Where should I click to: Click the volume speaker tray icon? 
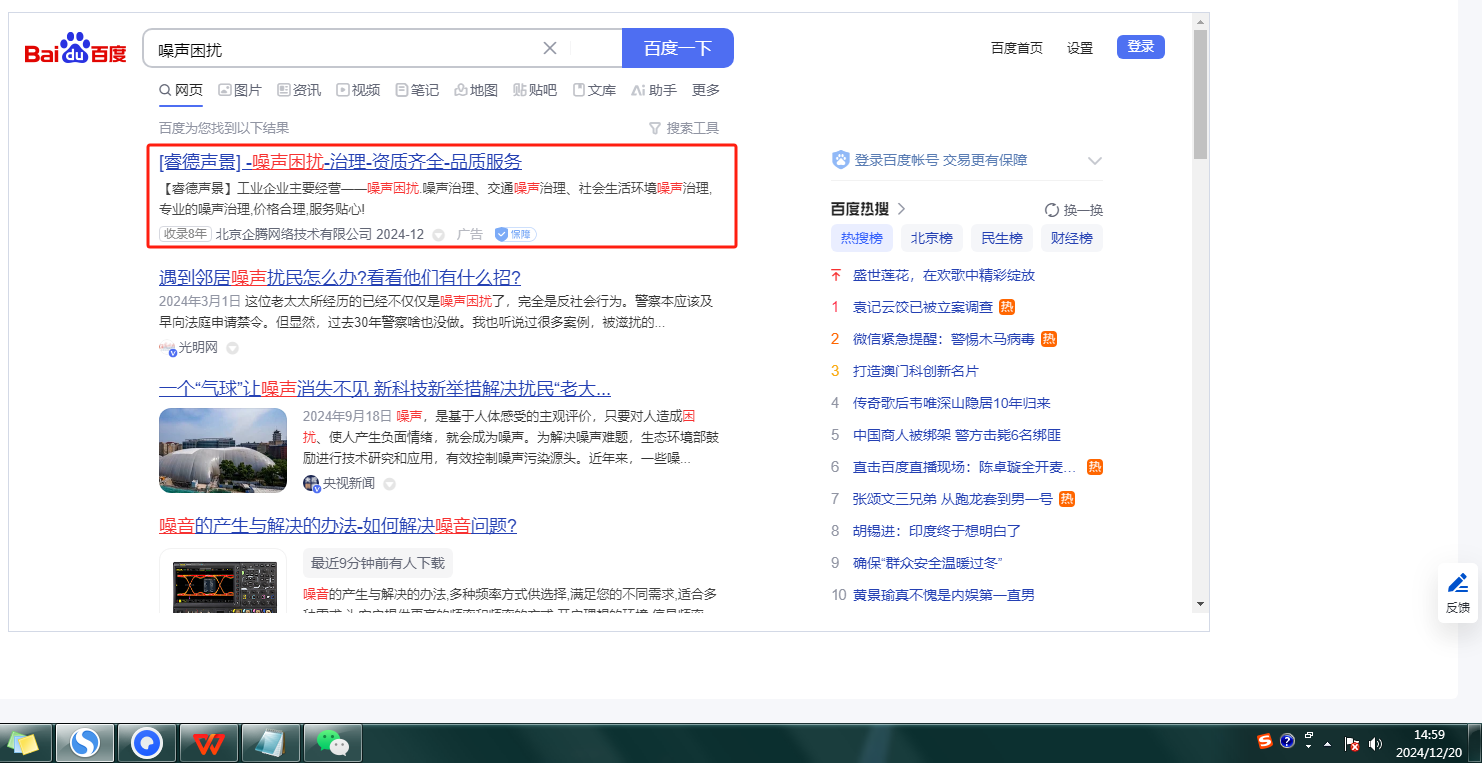[1375, 744]
